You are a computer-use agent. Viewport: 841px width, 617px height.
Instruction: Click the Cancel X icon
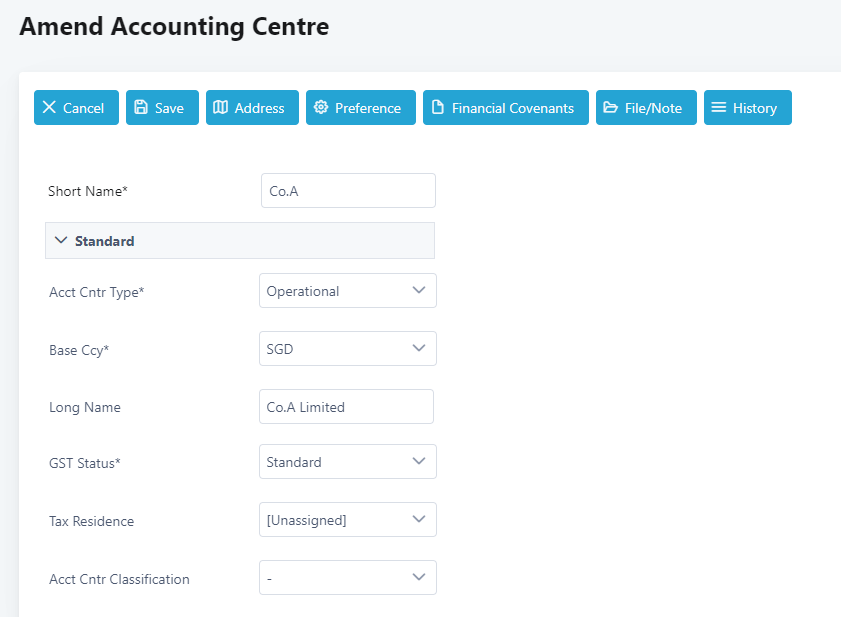click(x=49, y=108)
